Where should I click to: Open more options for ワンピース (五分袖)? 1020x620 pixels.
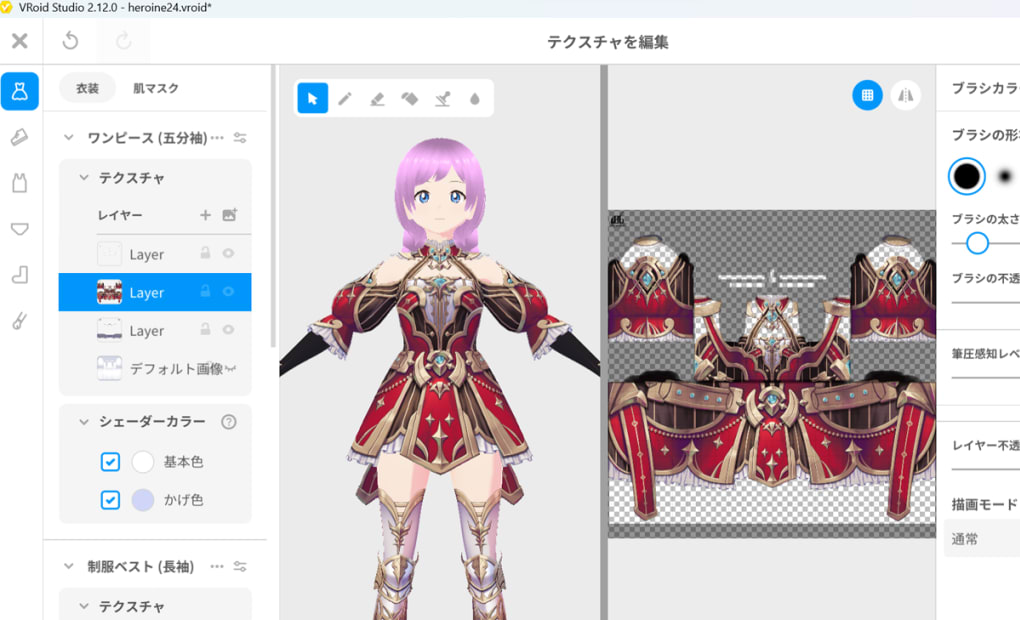point(217,137)
